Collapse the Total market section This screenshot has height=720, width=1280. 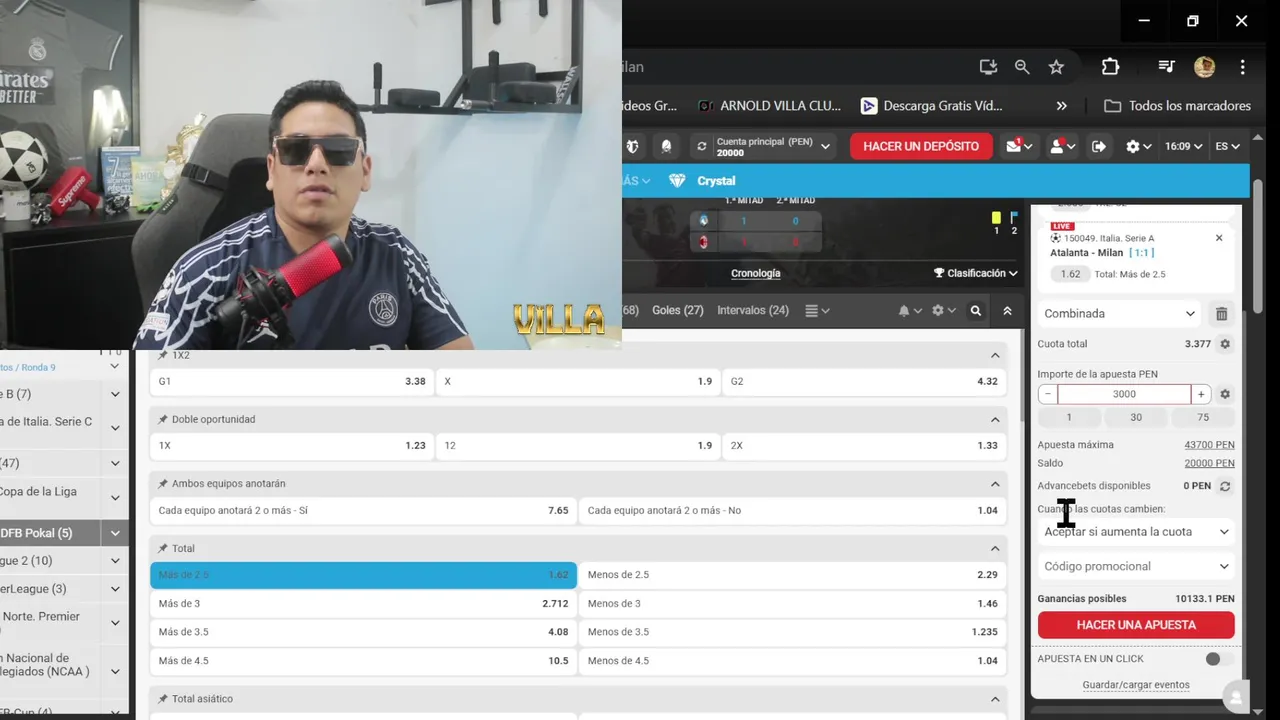click(x=995, y=549)
